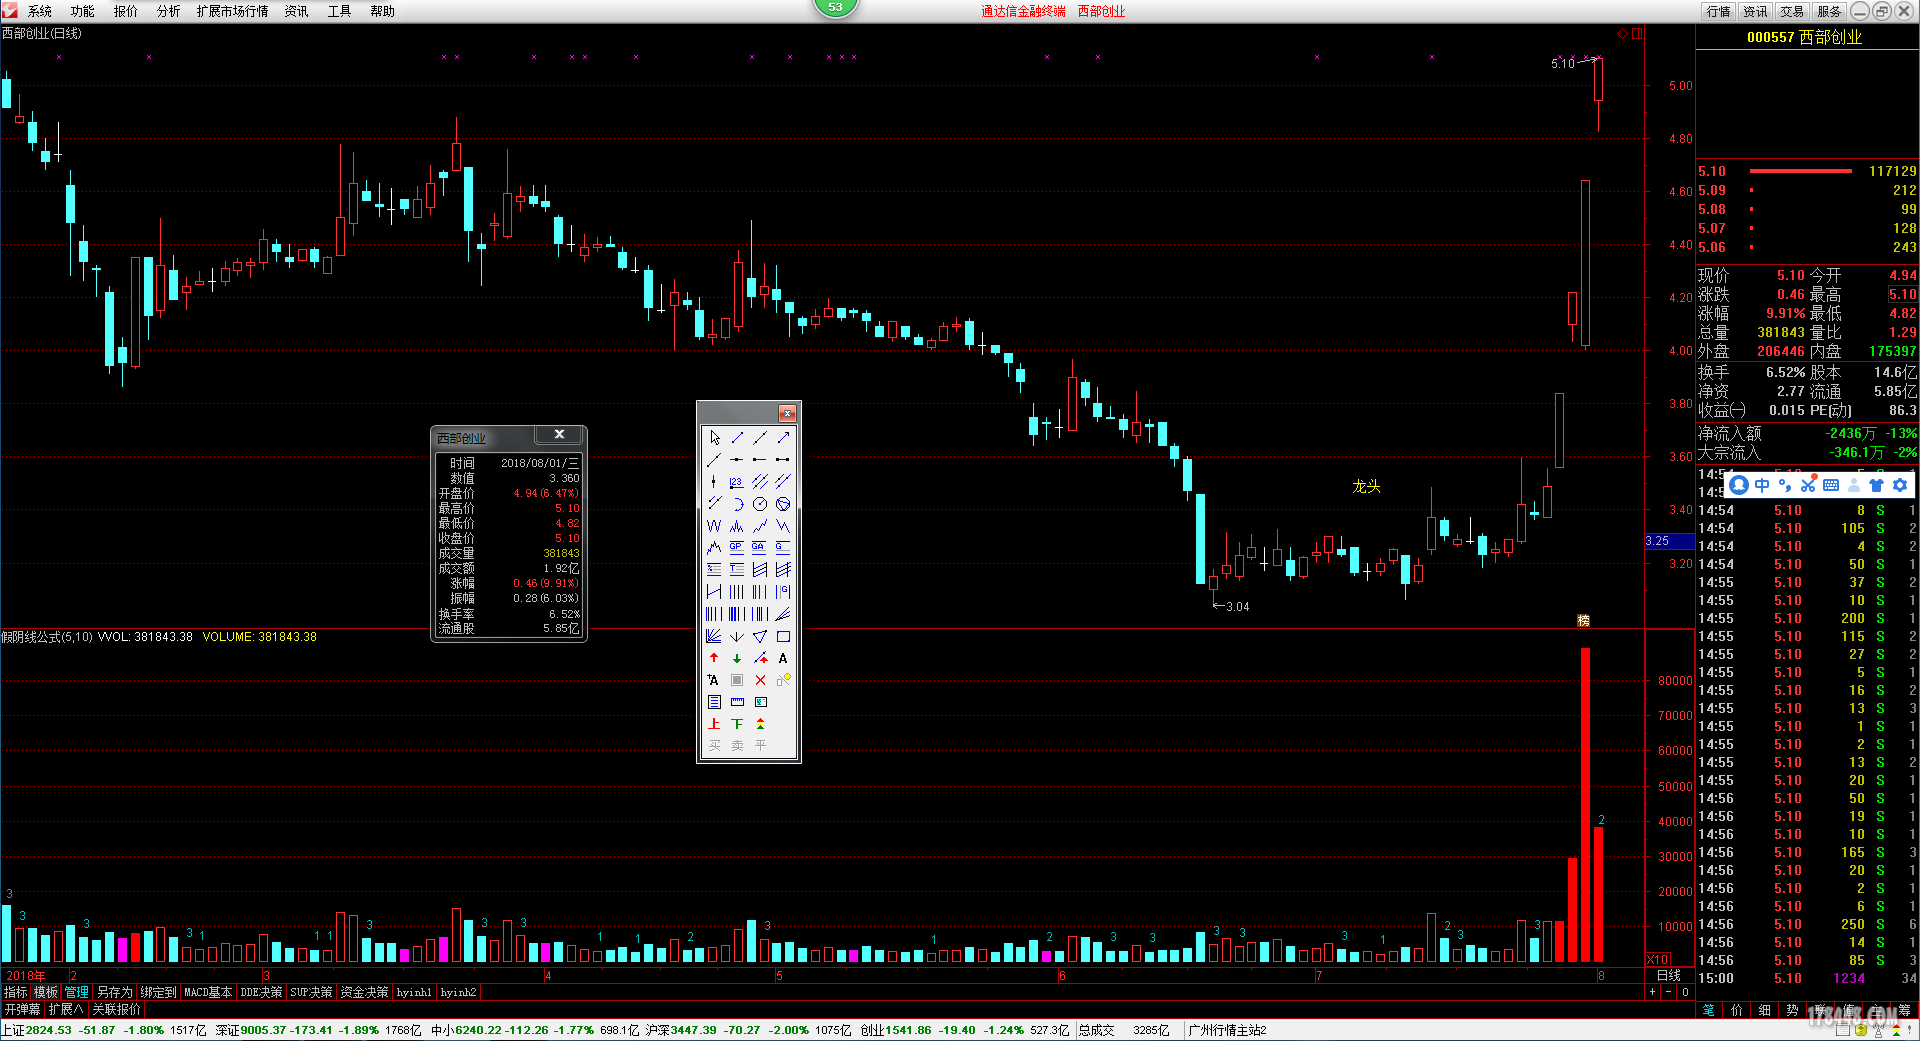Viewport: 1920px width, 1041px height.
Task: Select the W pattern drawing tool
Action: tap(714, 526)
